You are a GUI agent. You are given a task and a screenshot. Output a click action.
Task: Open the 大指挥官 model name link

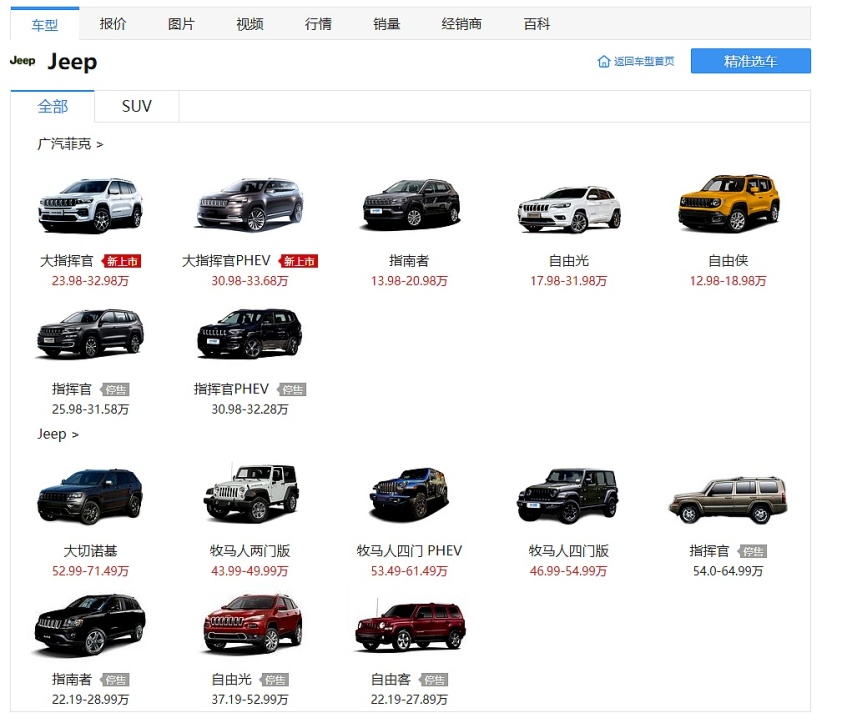[67, 261]
